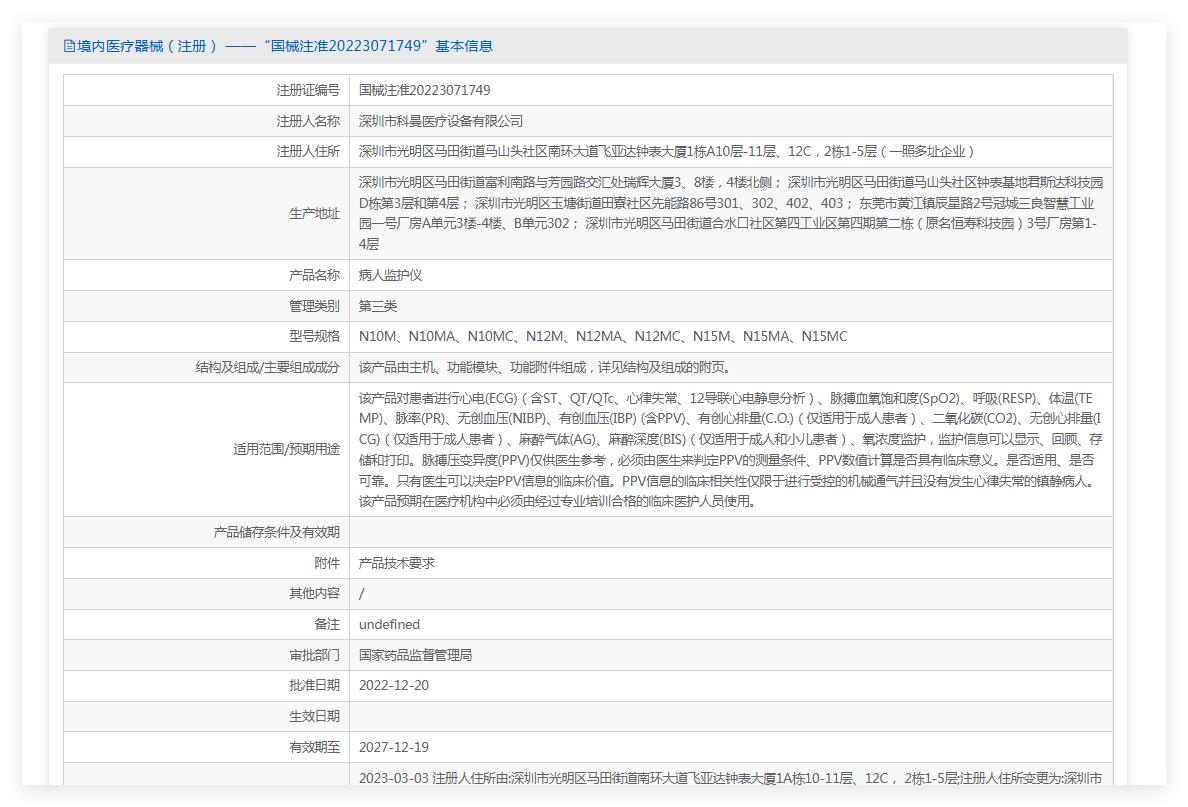Click the 2023-03-03 change record text

pos(730,778)
